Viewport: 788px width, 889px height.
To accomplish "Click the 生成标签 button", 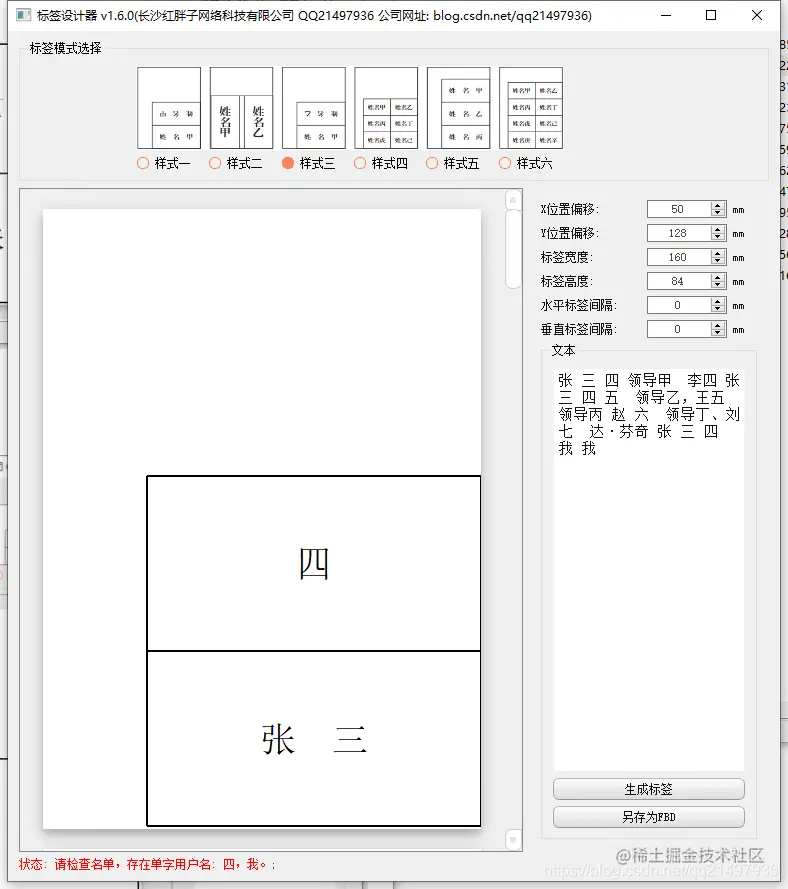I will (x=649, y=789).
